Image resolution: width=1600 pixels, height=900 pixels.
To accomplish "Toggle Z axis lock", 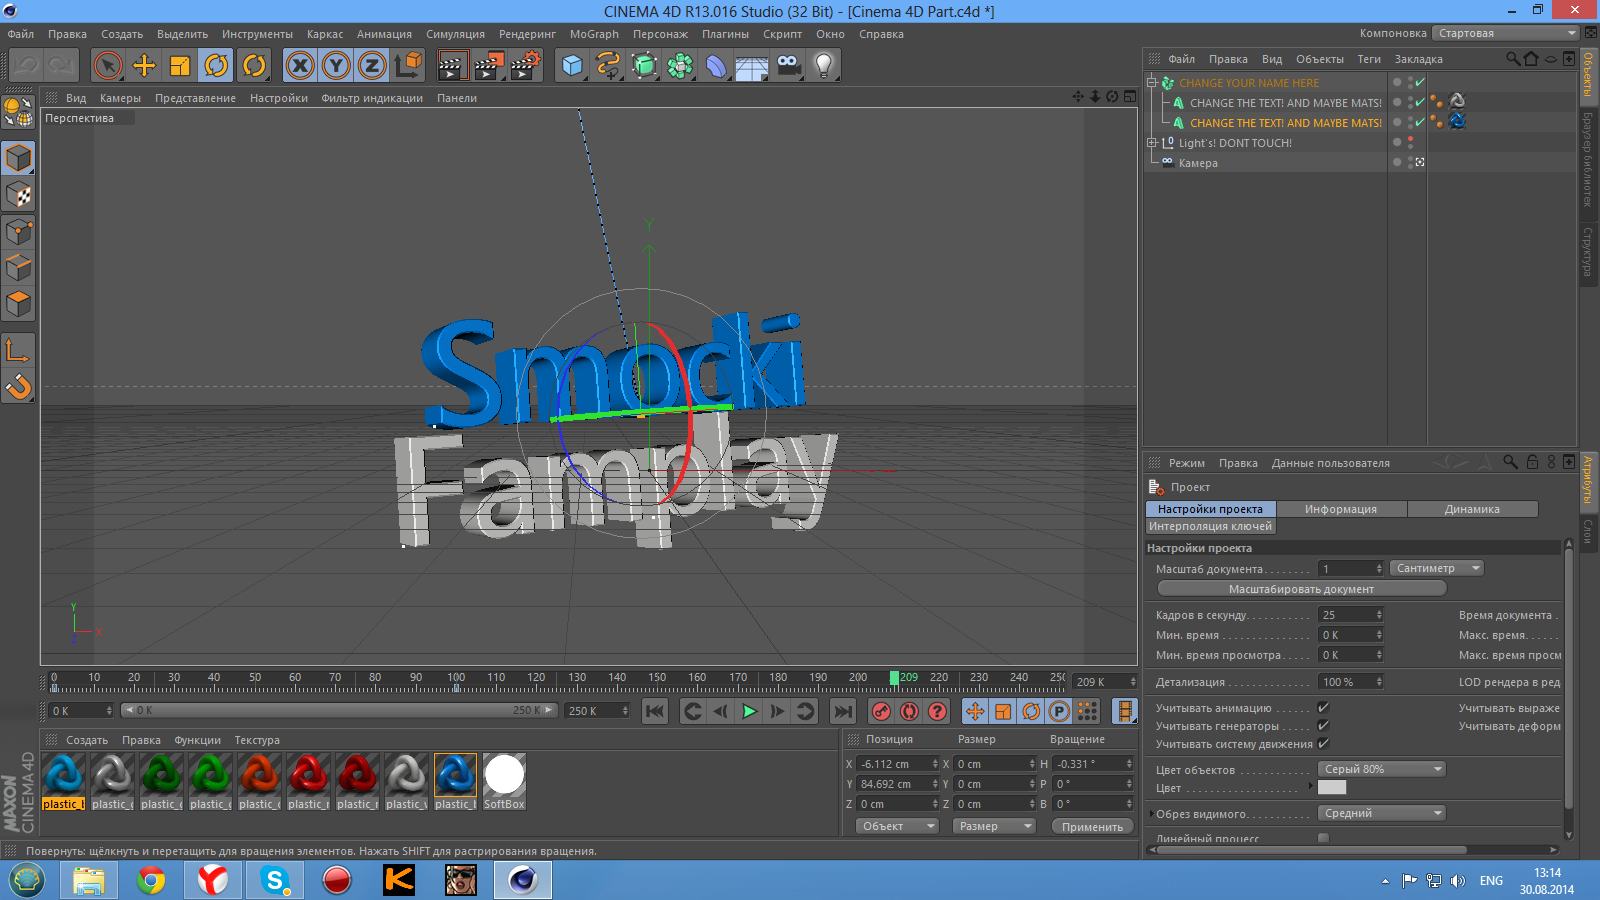I will coord(372,66).
